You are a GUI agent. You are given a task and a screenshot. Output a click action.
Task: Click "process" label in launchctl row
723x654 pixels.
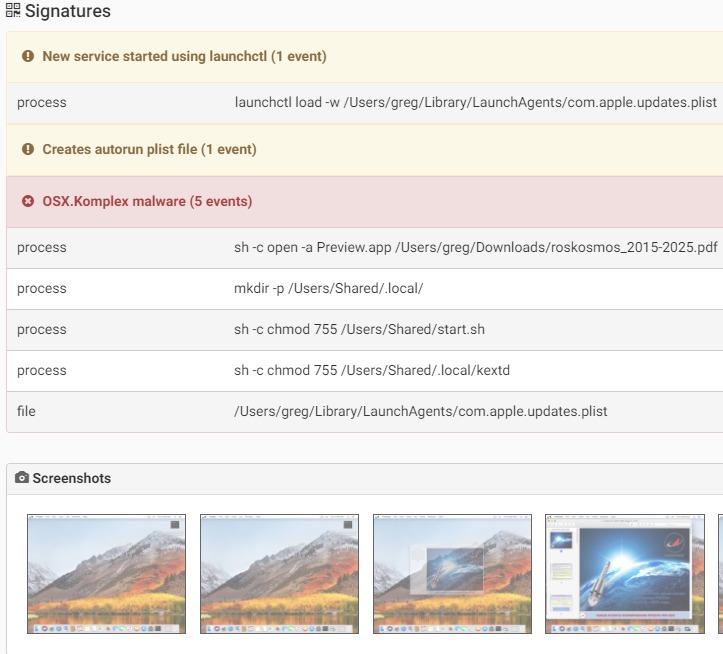click(x=41, y=102)
